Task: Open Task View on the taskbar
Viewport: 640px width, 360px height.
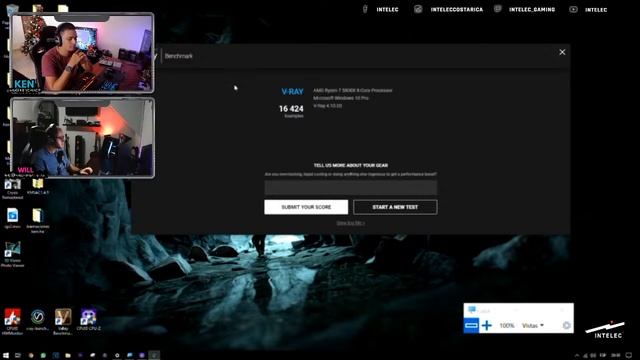Action: tap(18, 355)
